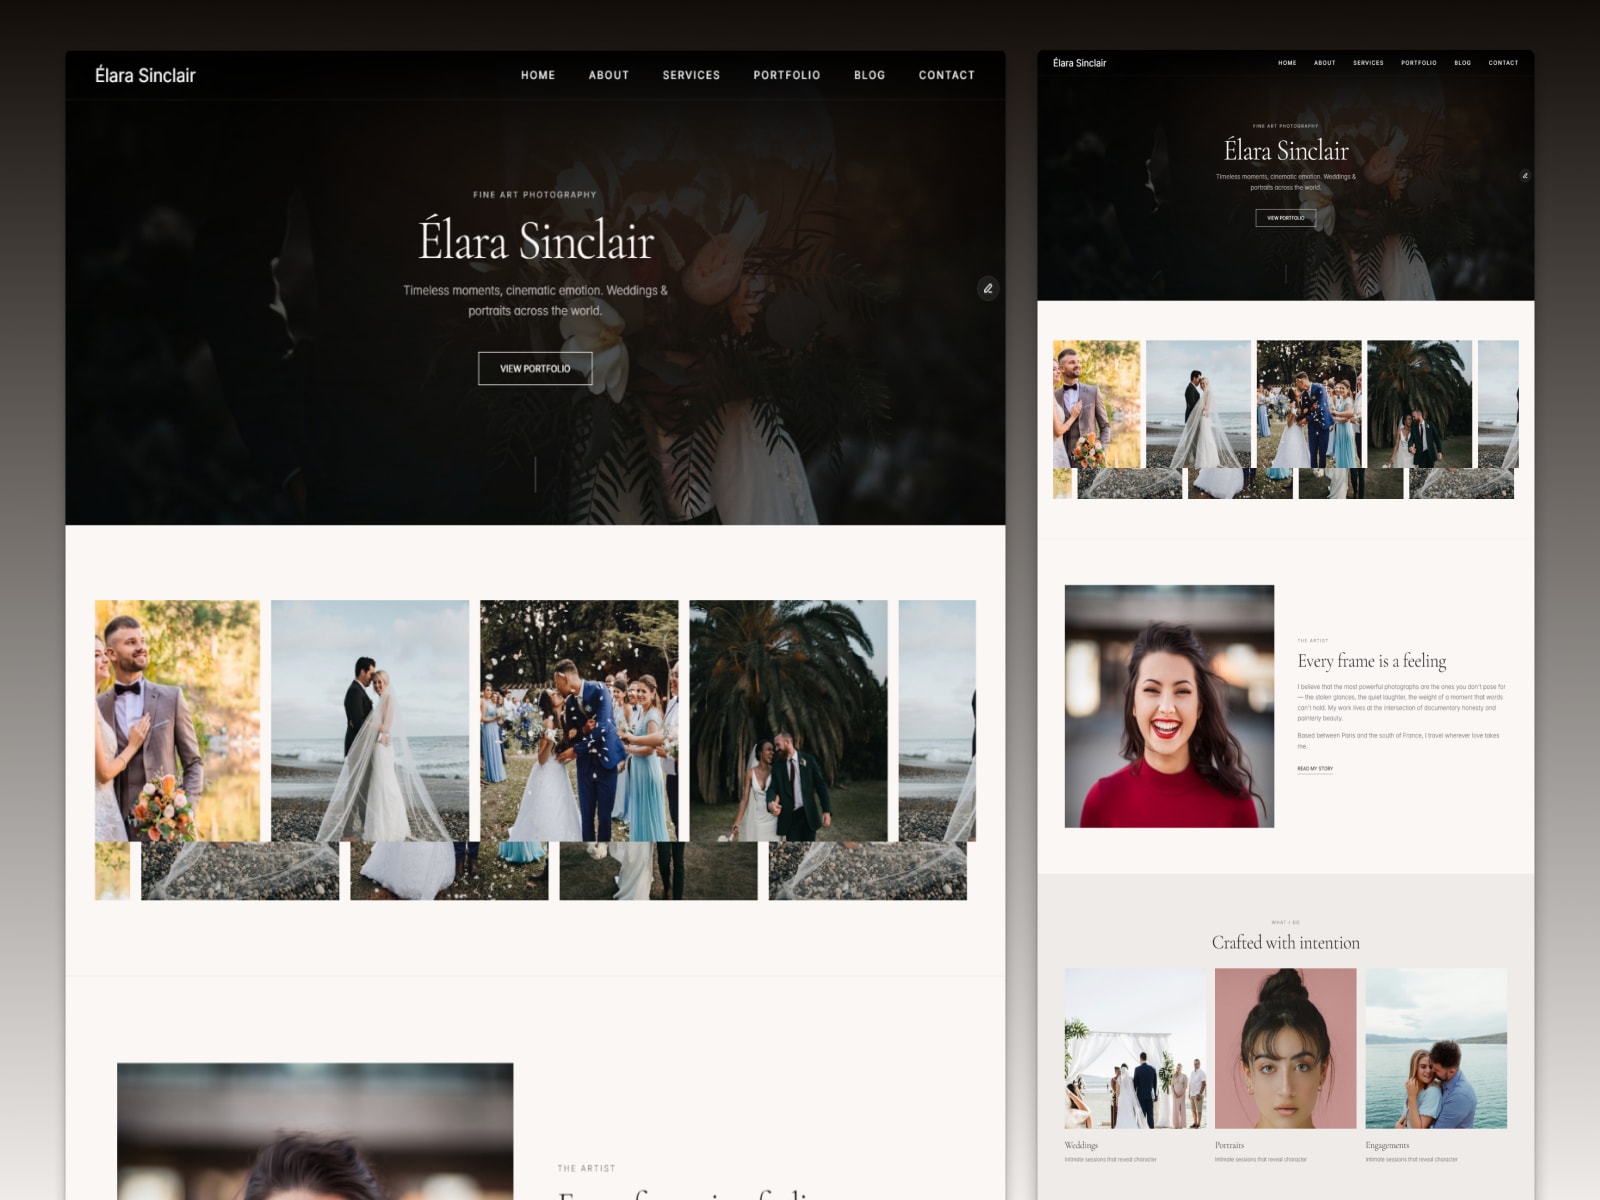Click the smiling woman portrait in right window
1600x1200 pixels.
click(x=1169, y=706)
